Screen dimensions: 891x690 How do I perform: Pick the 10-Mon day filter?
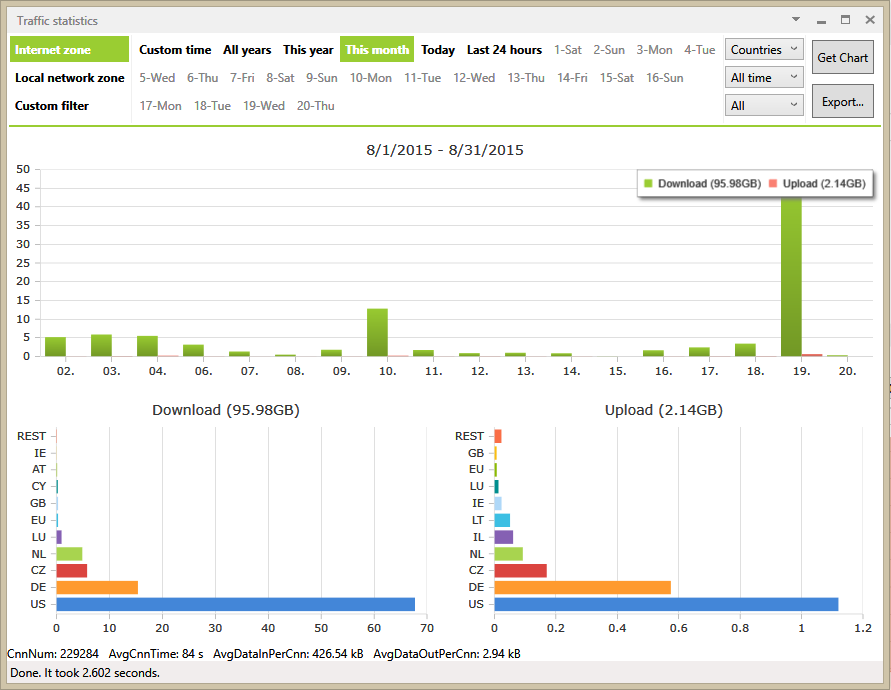pos(370,78)
